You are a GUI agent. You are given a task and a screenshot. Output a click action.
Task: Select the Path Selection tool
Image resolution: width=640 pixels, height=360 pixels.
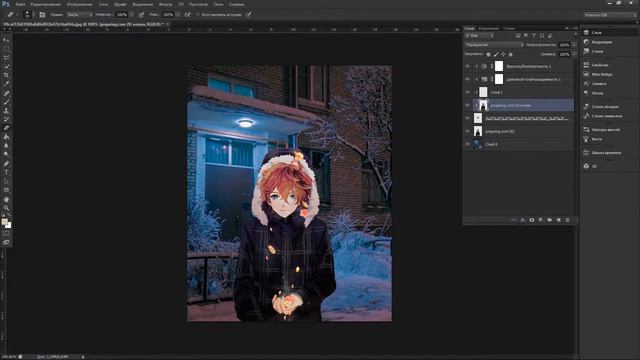(6, 181)
